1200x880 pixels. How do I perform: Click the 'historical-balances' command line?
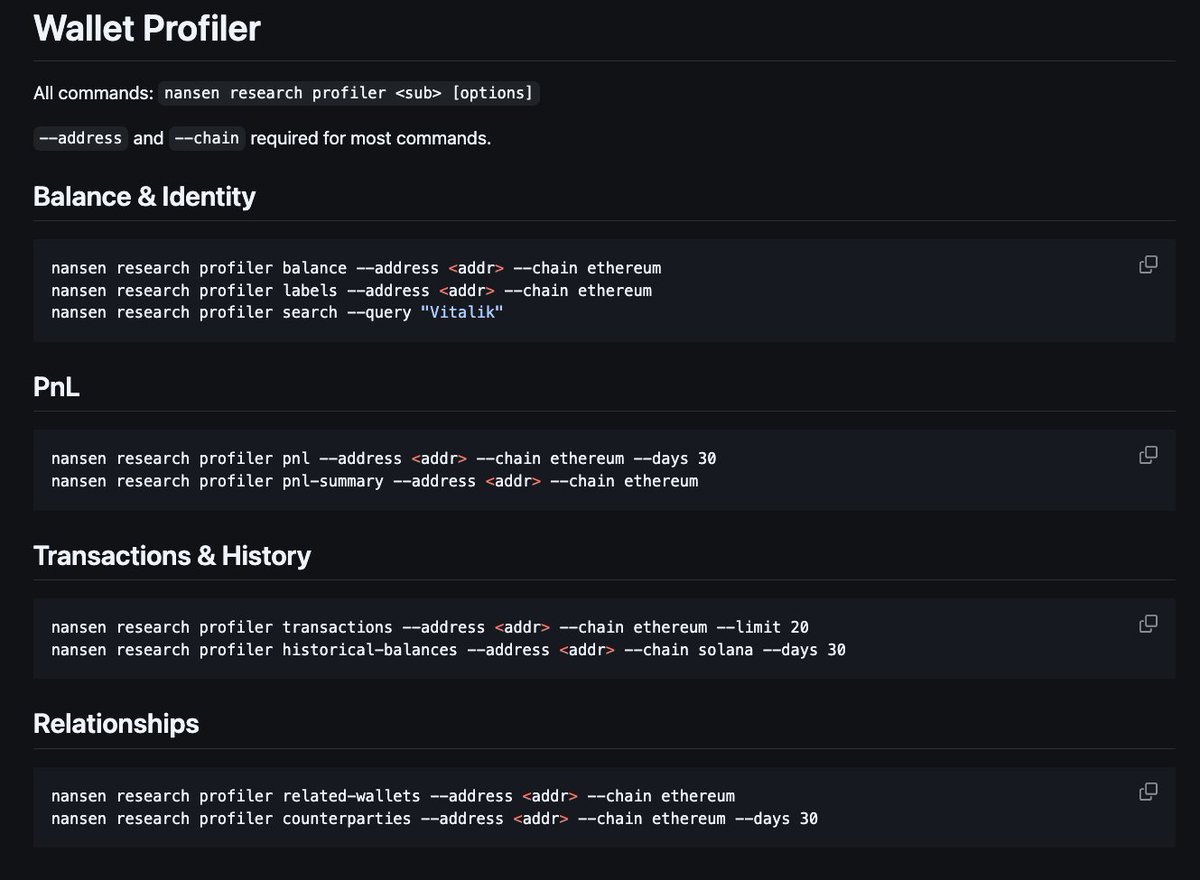pyautogui.click(x=448, y=650)
